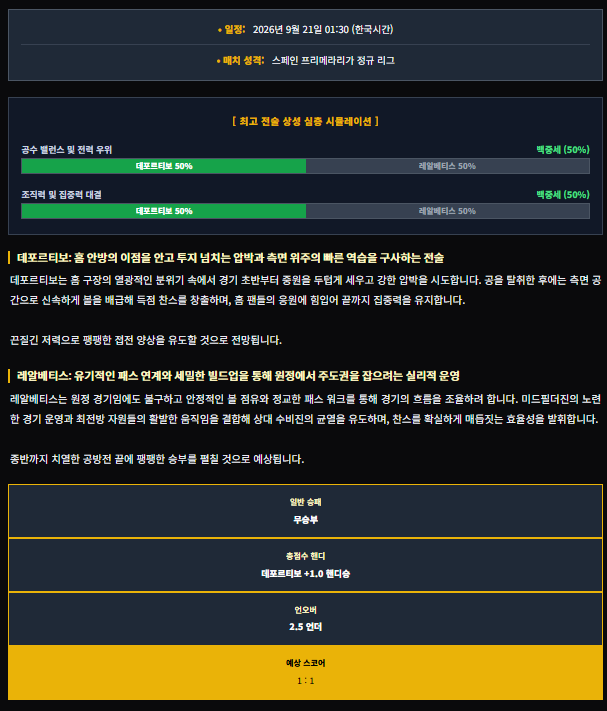Viewport: 607px width, 711px height.
Task: Click 백중세 (50%) beside 공수 밸런스
Action: 563,150
